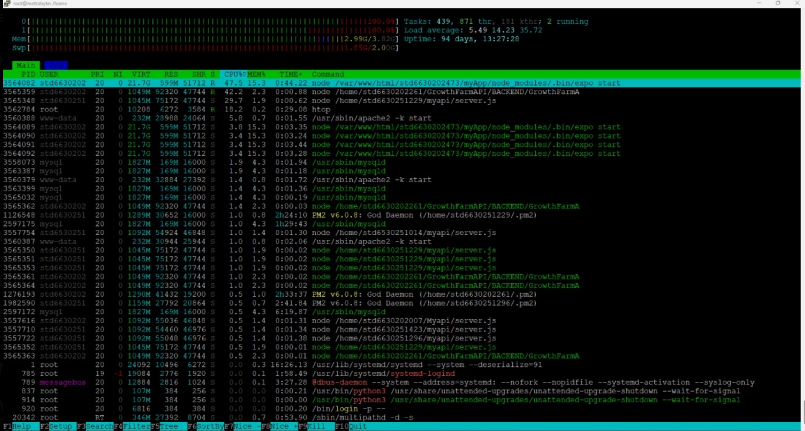The height and width of the screenshot is (431, 805).
Task: Select the highlighted expo start process row
Action: click(400, 82)
